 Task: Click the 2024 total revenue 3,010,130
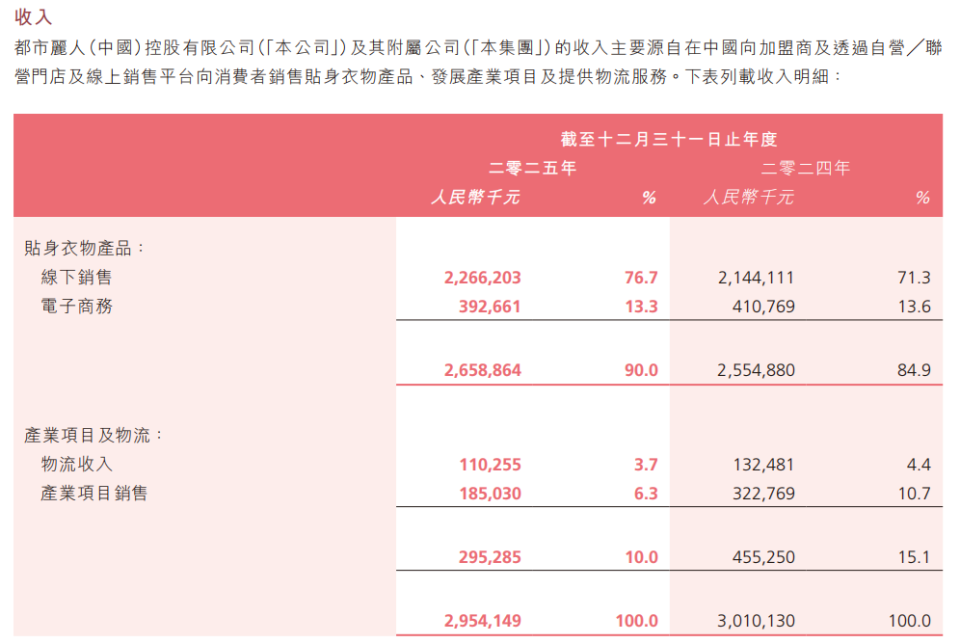(756, 620)
